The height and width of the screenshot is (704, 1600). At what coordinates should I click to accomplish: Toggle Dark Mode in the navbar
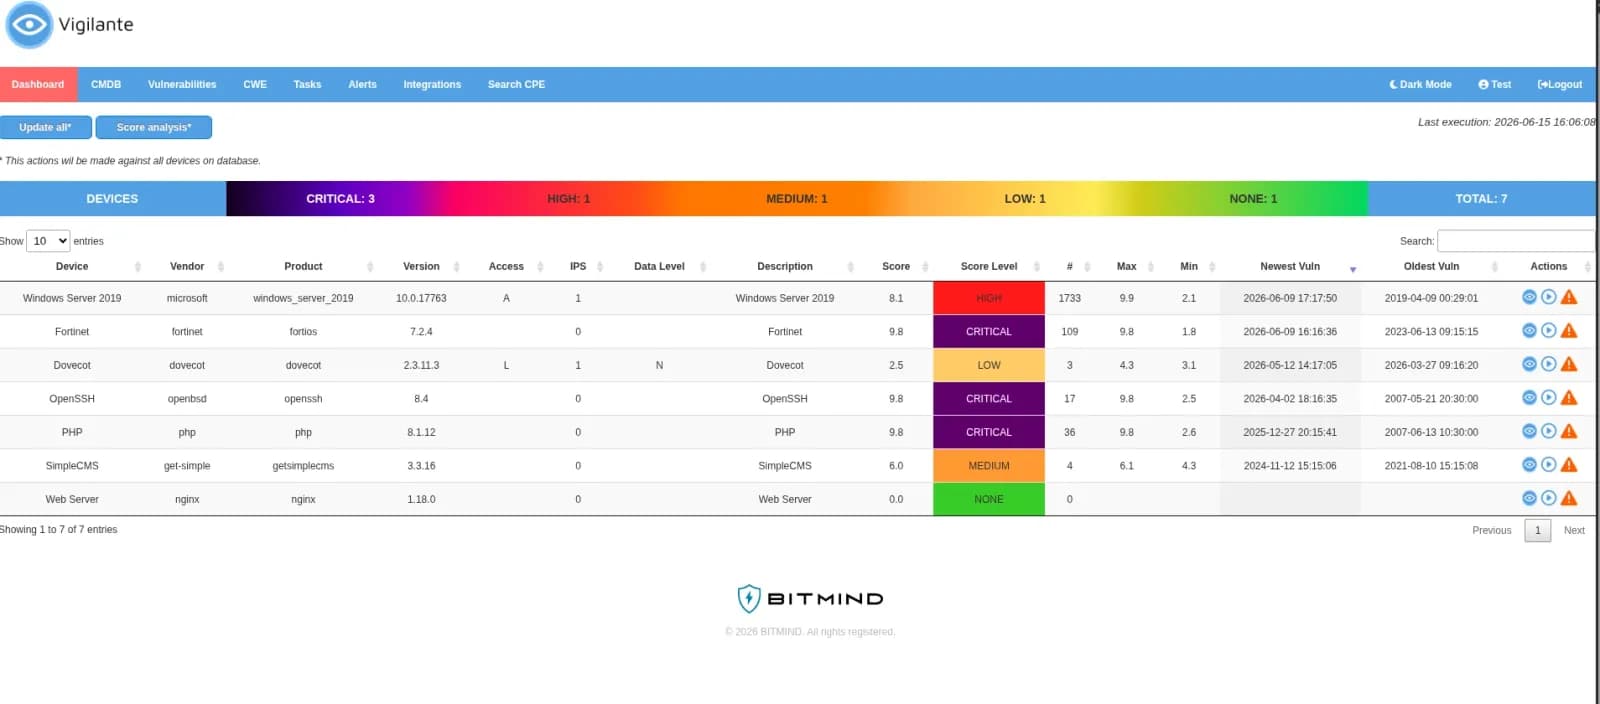coord(1420,85)
